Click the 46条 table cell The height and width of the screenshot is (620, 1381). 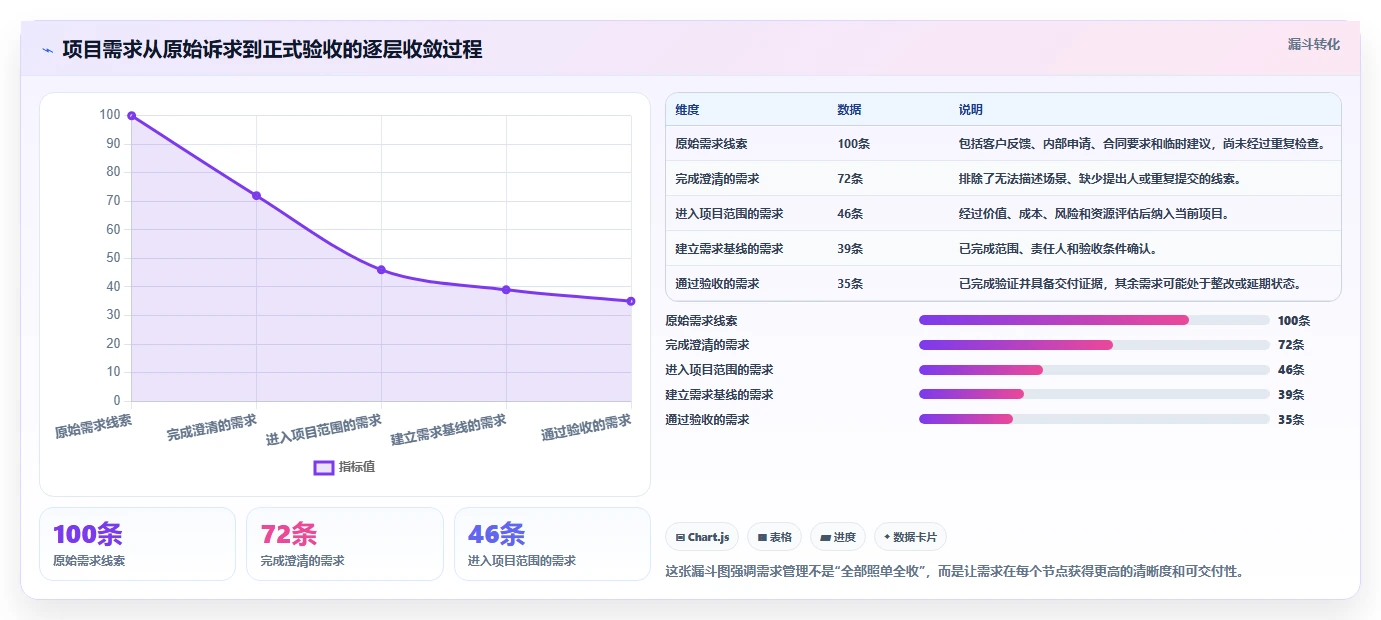[x=850, y=214]
